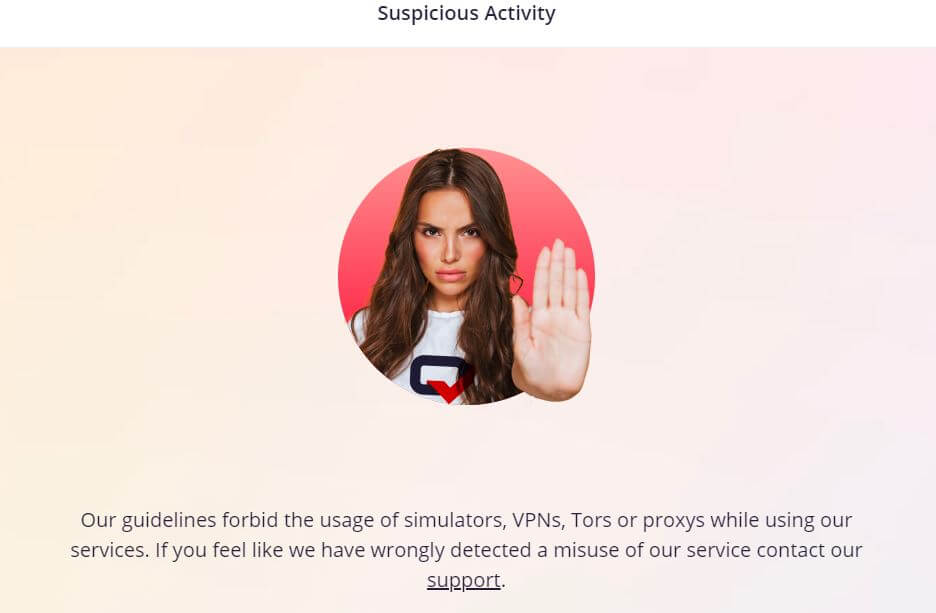Select the Q logo on the shirt
Viewport: 936px width, 613px height.
tap(442, 378)
